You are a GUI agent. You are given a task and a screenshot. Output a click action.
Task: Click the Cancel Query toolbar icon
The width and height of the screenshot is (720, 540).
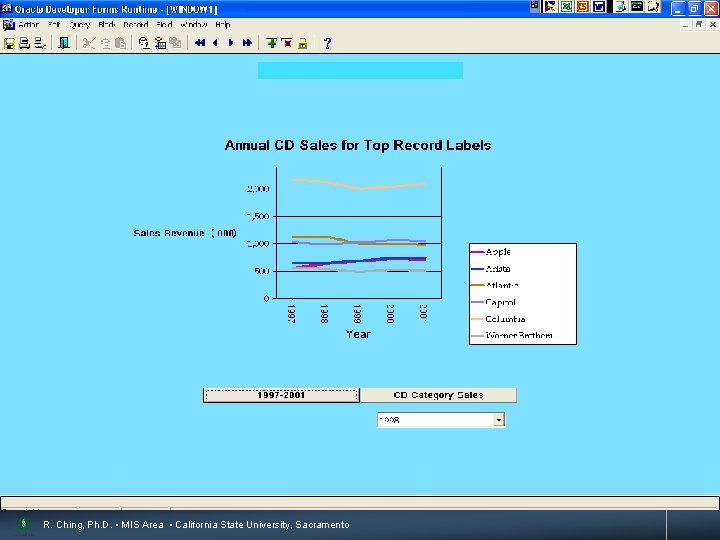[x=175, y=43]
